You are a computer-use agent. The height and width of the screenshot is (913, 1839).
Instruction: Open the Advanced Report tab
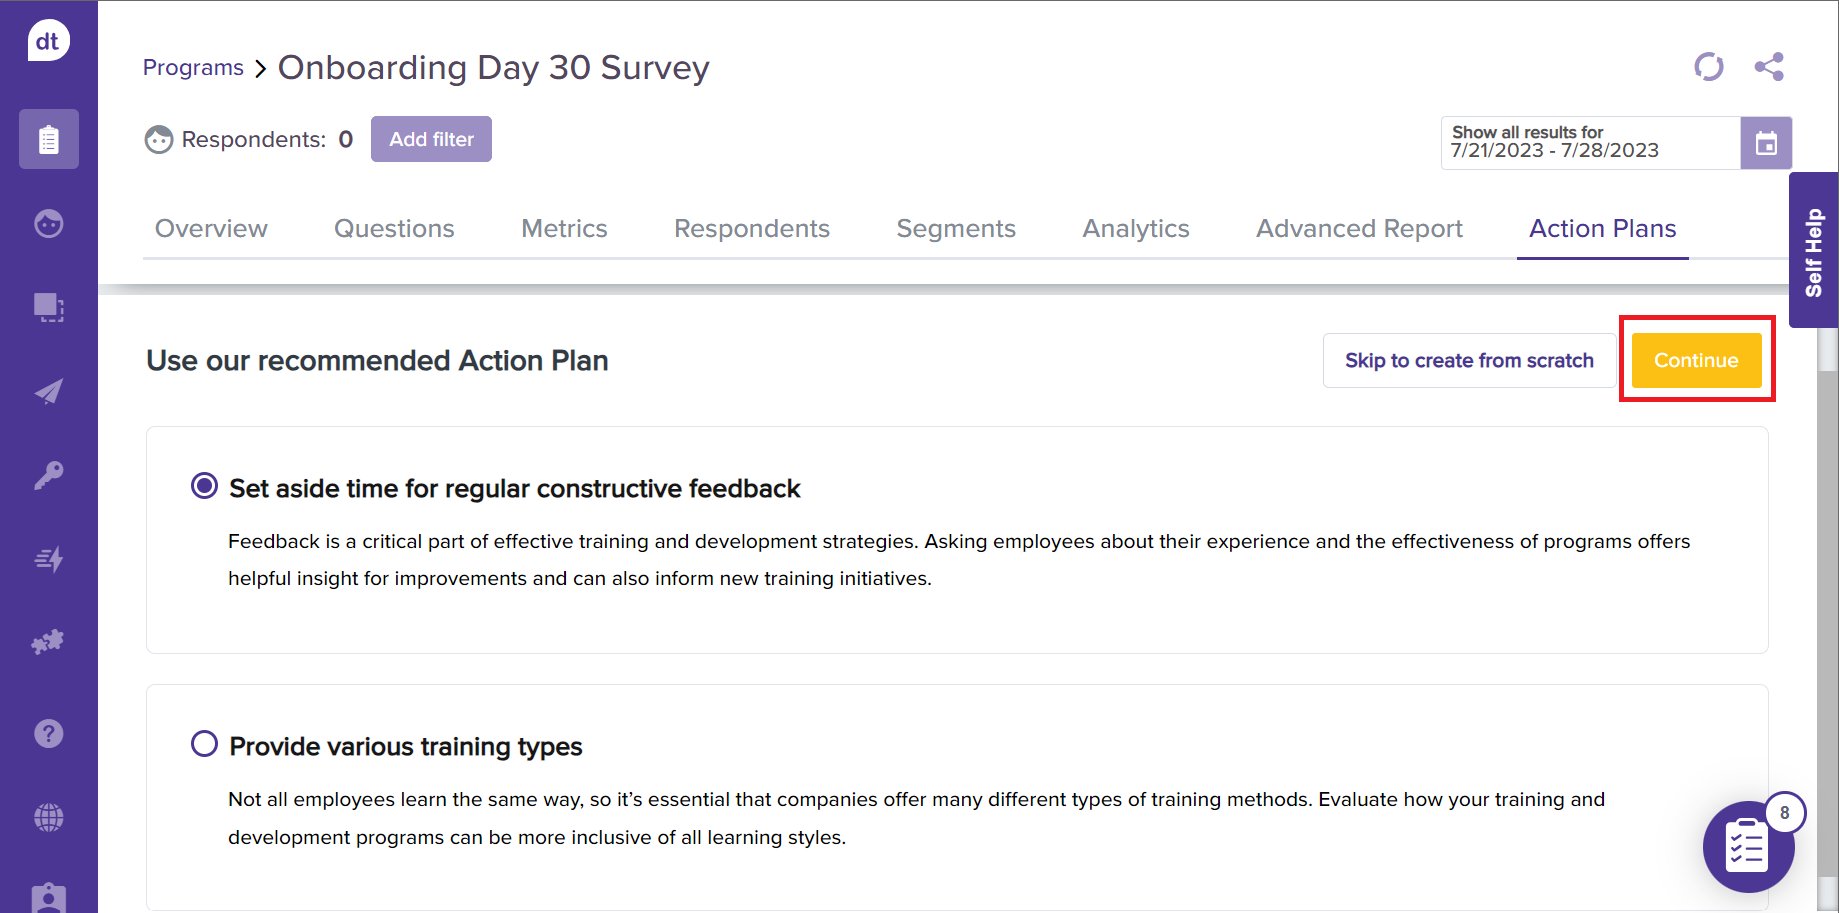point(1359,229)
